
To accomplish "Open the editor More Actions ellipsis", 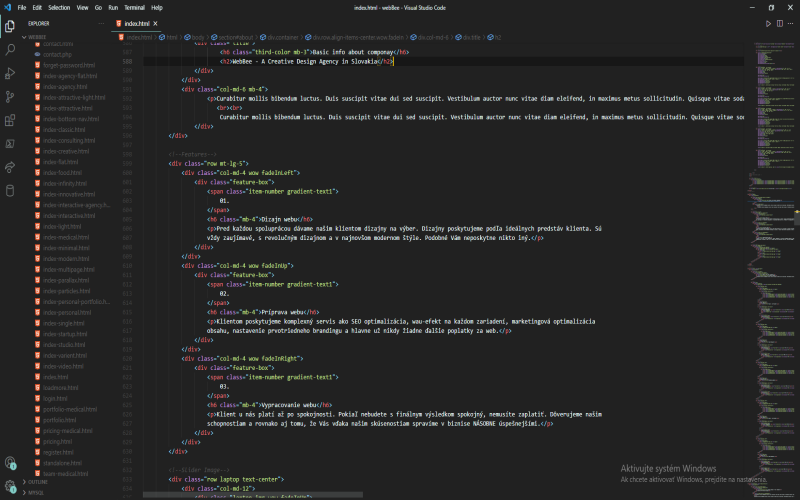I will (x=790, y=23).
